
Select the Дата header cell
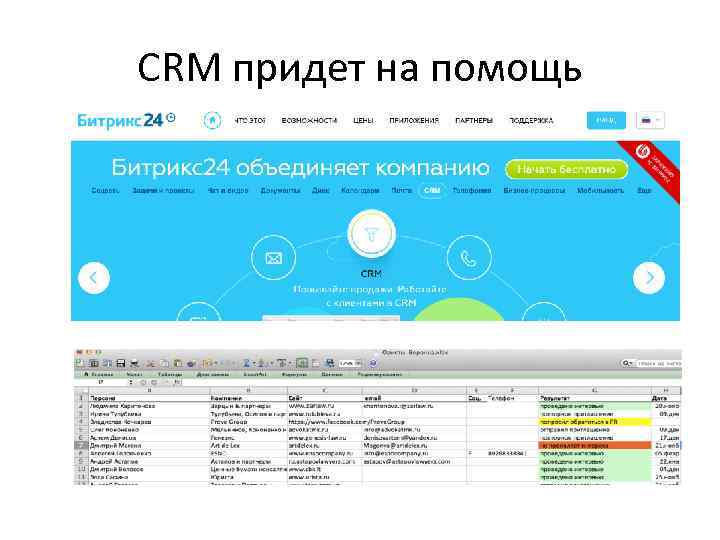pos(666,398)
